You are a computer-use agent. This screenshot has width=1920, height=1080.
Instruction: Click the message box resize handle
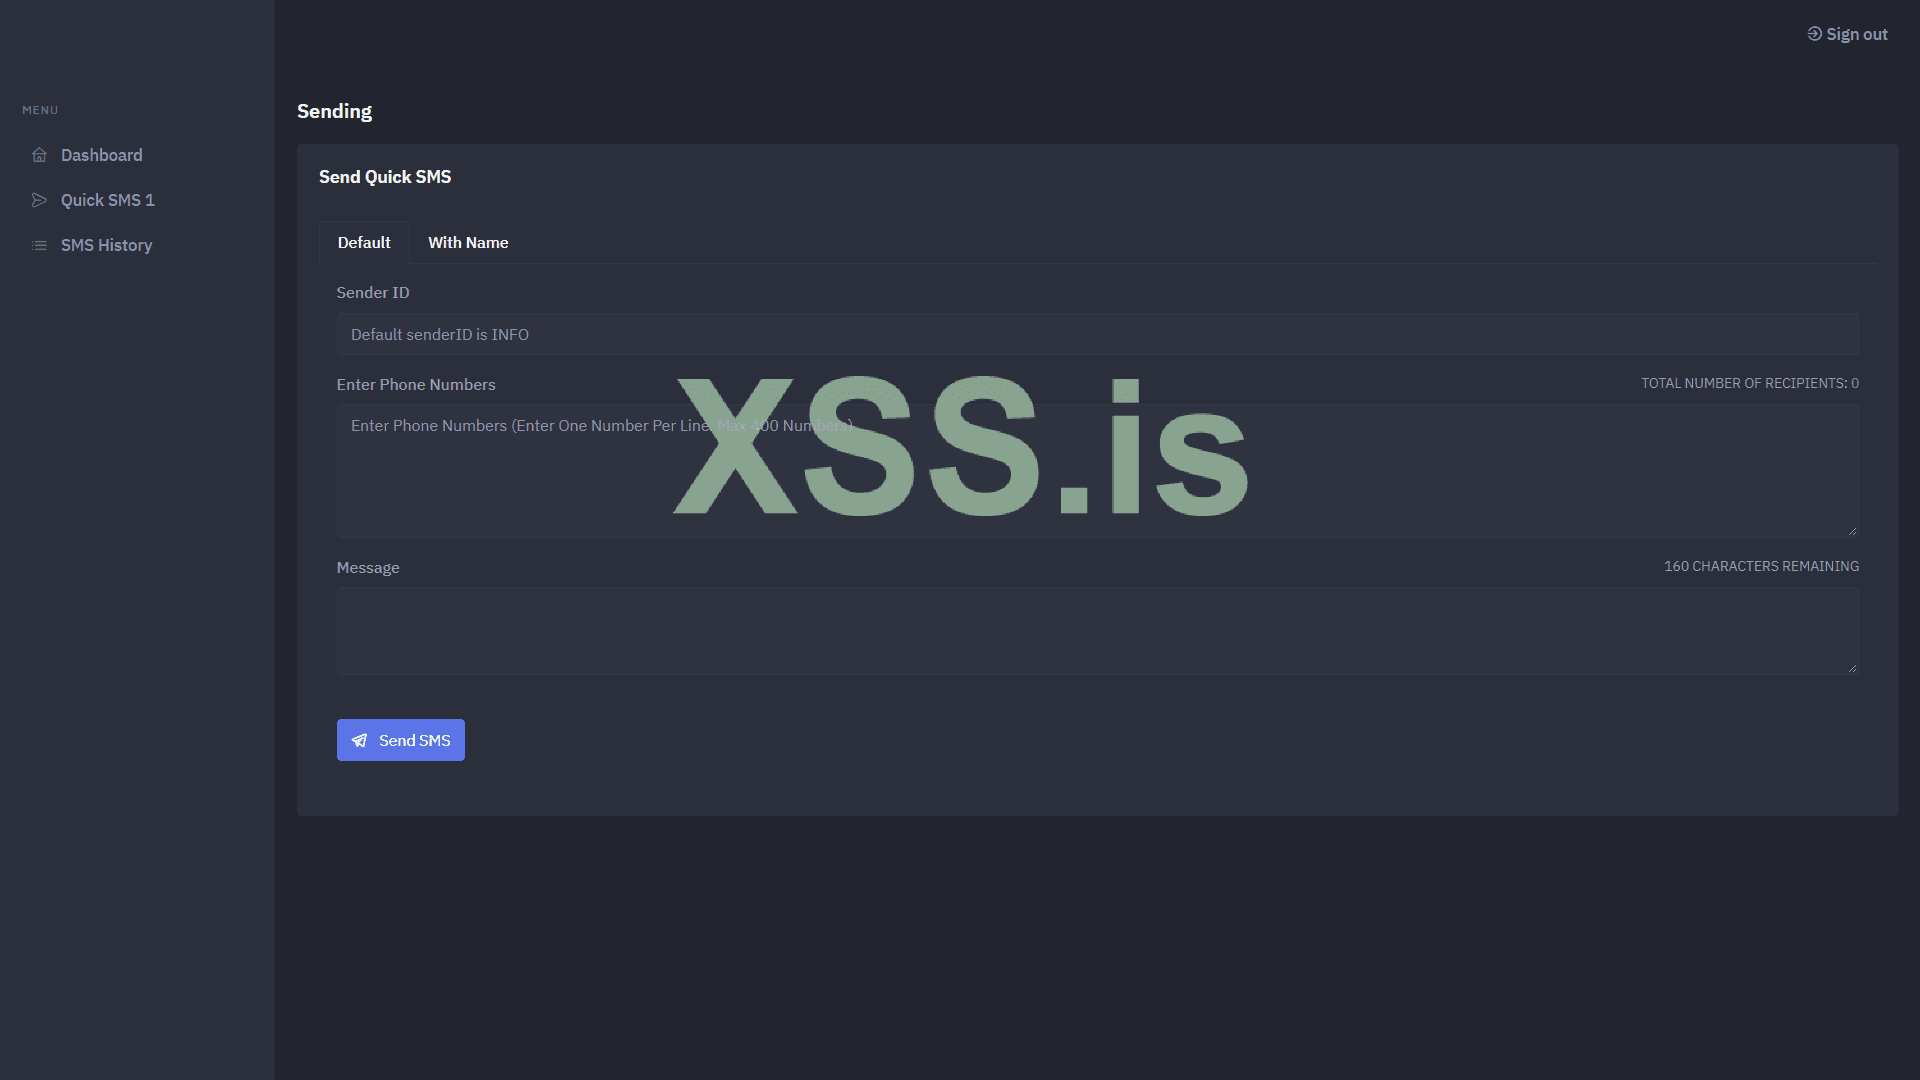tap(1852, 668)
